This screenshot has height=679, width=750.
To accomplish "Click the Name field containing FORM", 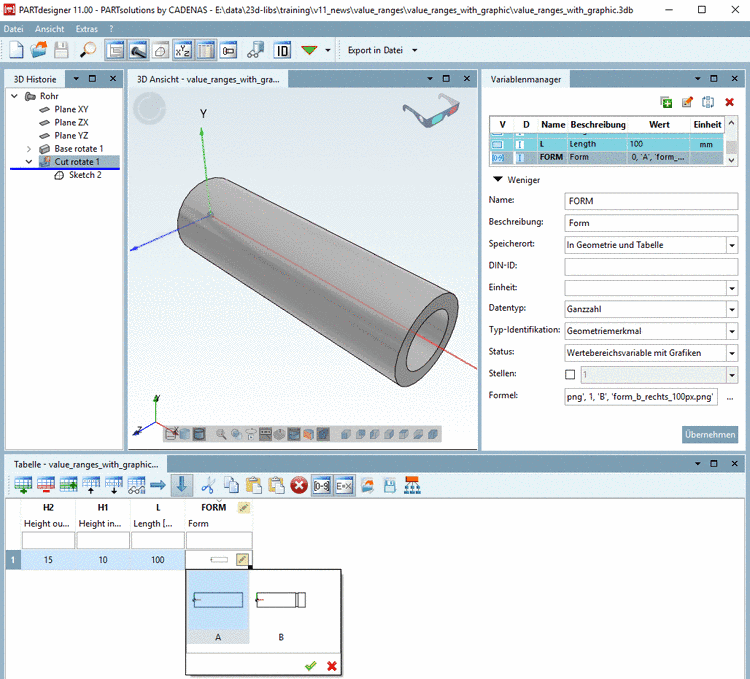I will (651, 201).
